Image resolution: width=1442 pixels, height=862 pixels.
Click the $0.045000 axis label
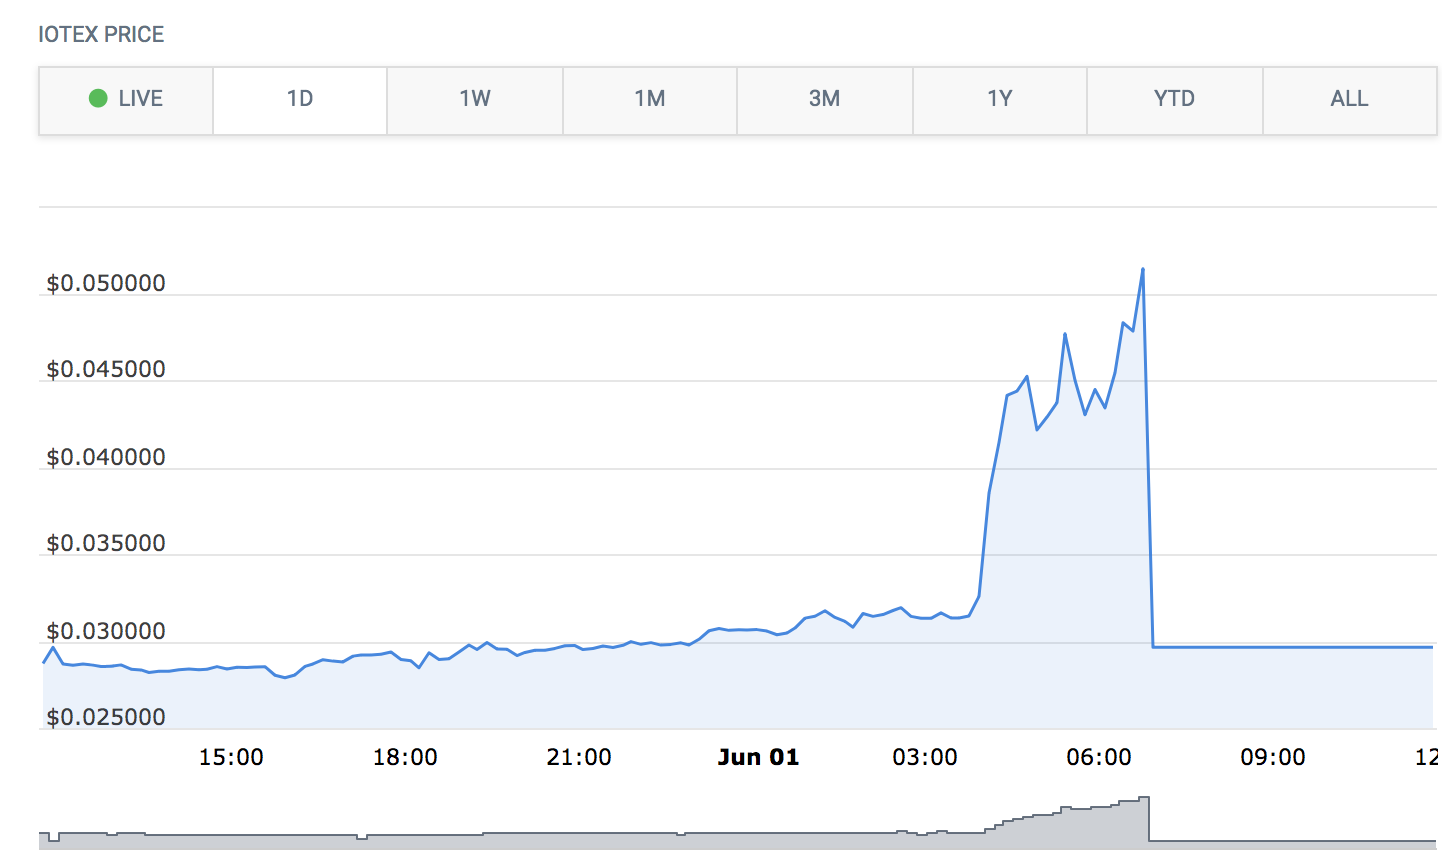pos(106,370)
